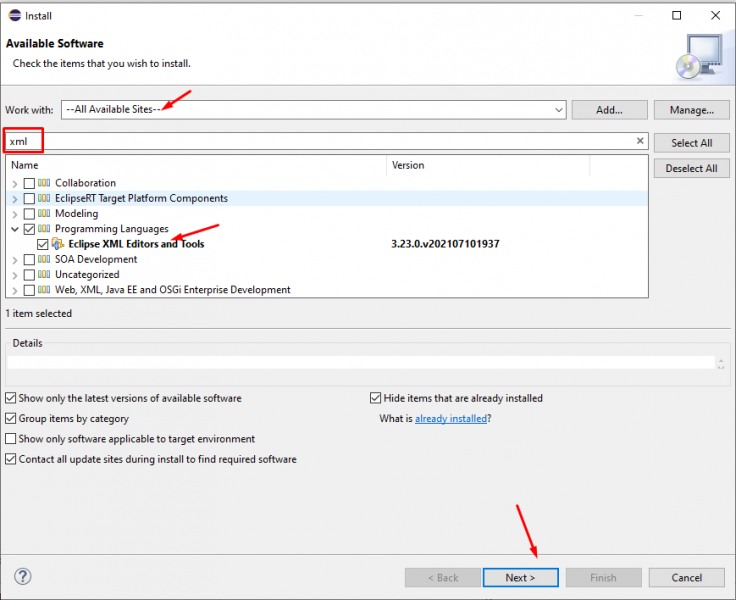Click the Programming Languages category icon
This screenshot has height=600, width=736.
tap(44, 229)
